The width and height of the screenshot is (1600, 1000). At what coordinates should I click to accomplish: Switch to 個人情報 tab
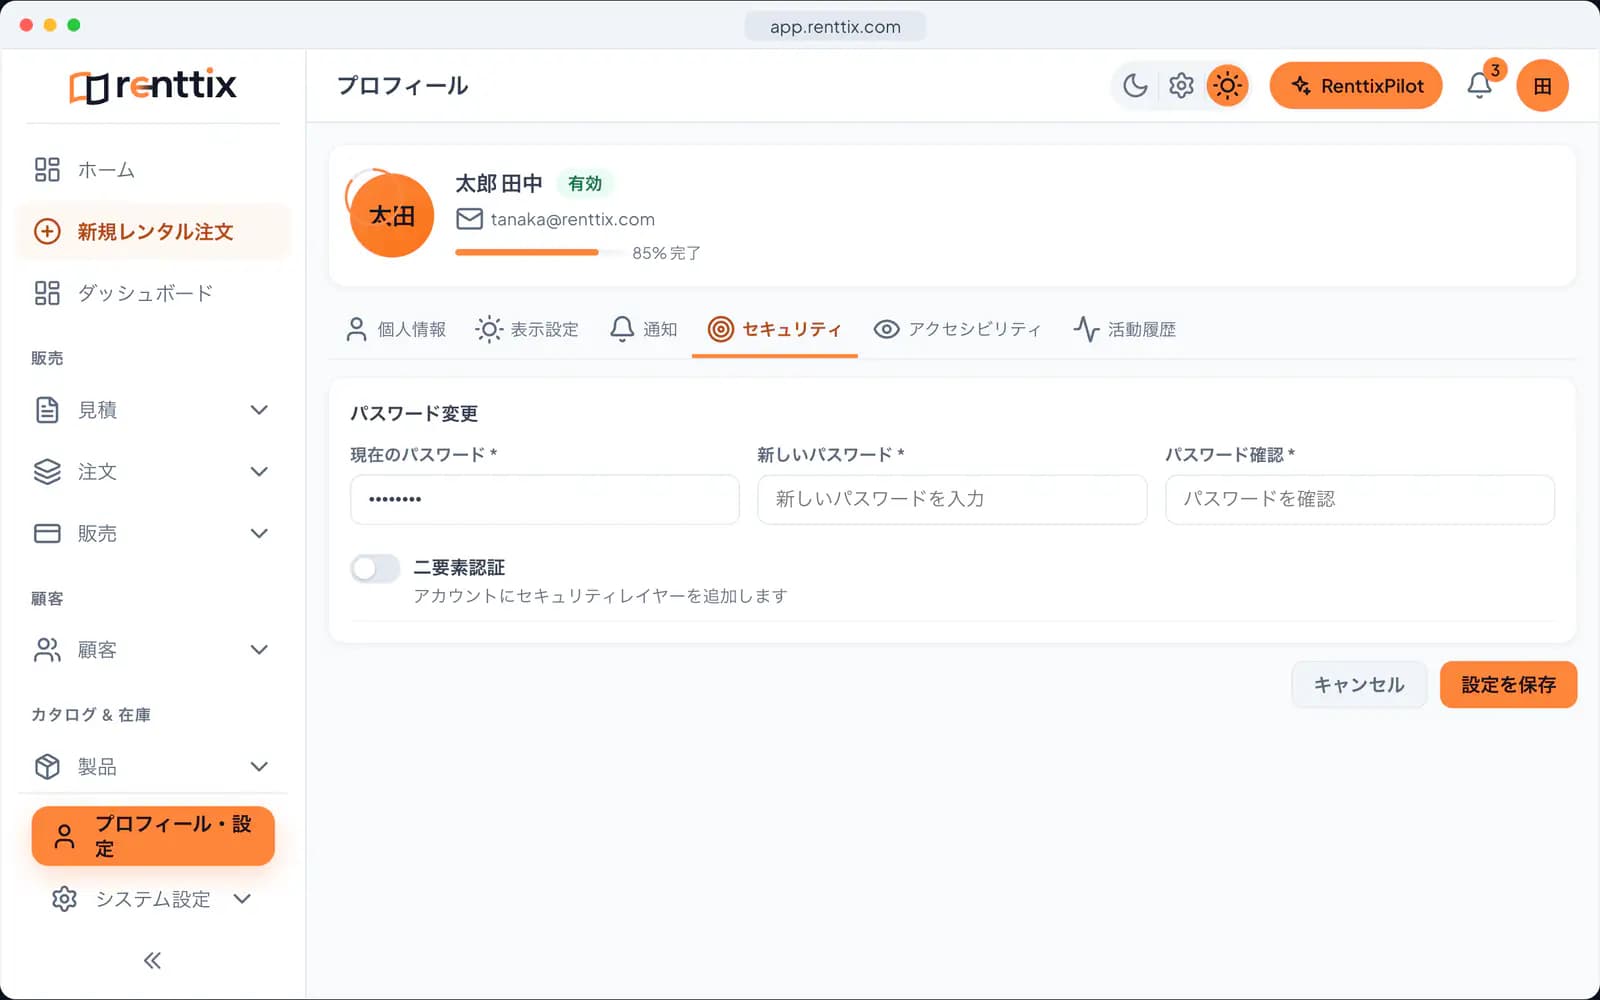point(396,329)
